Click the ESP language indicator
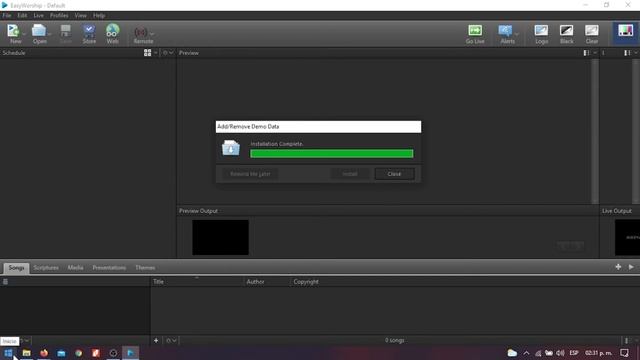 574,353
